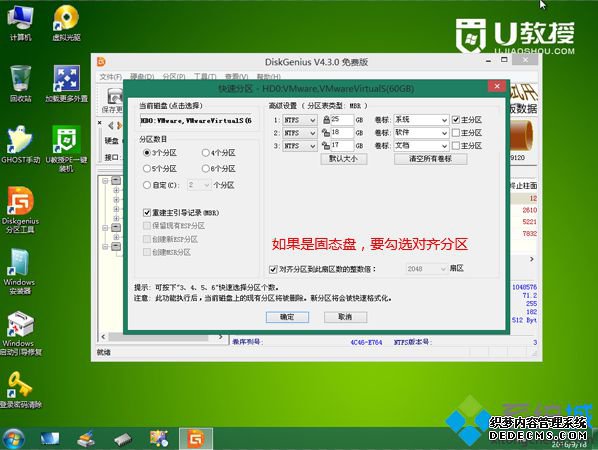Click partition 3 size field showing 17
Viewport: 598px width, 450px height.
coord(342,146)
